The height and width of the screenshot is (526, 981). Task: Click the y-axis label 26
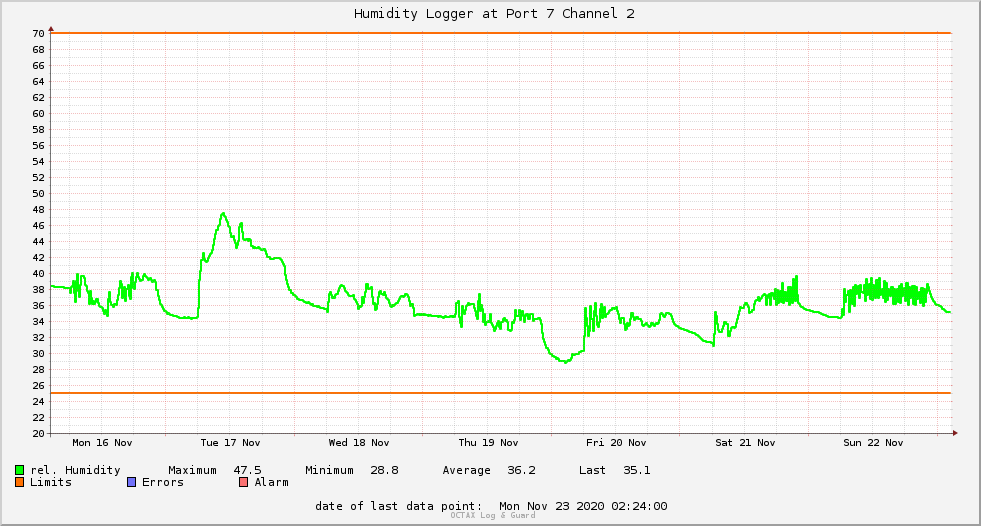[x=39, y=386]
